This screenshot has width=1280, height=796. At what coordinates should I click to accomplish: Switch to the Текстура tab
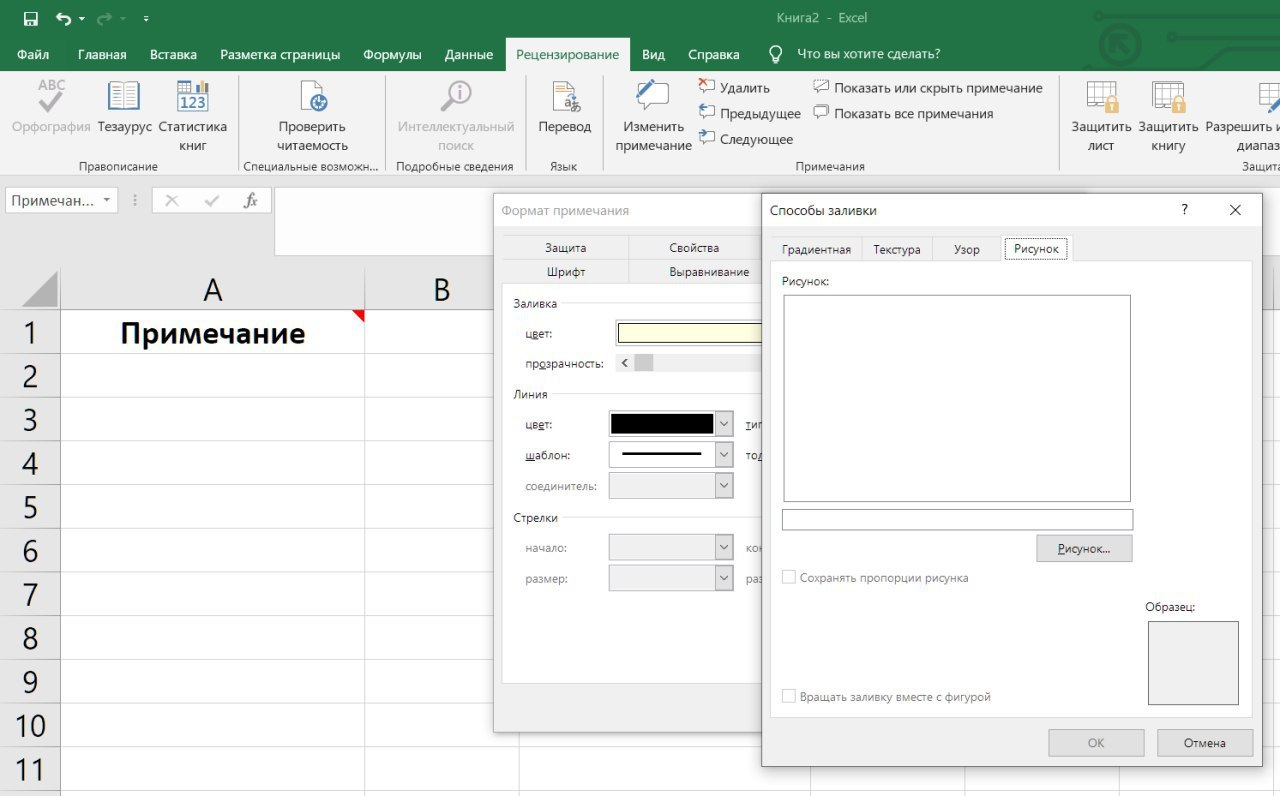(x=896, y=249)
